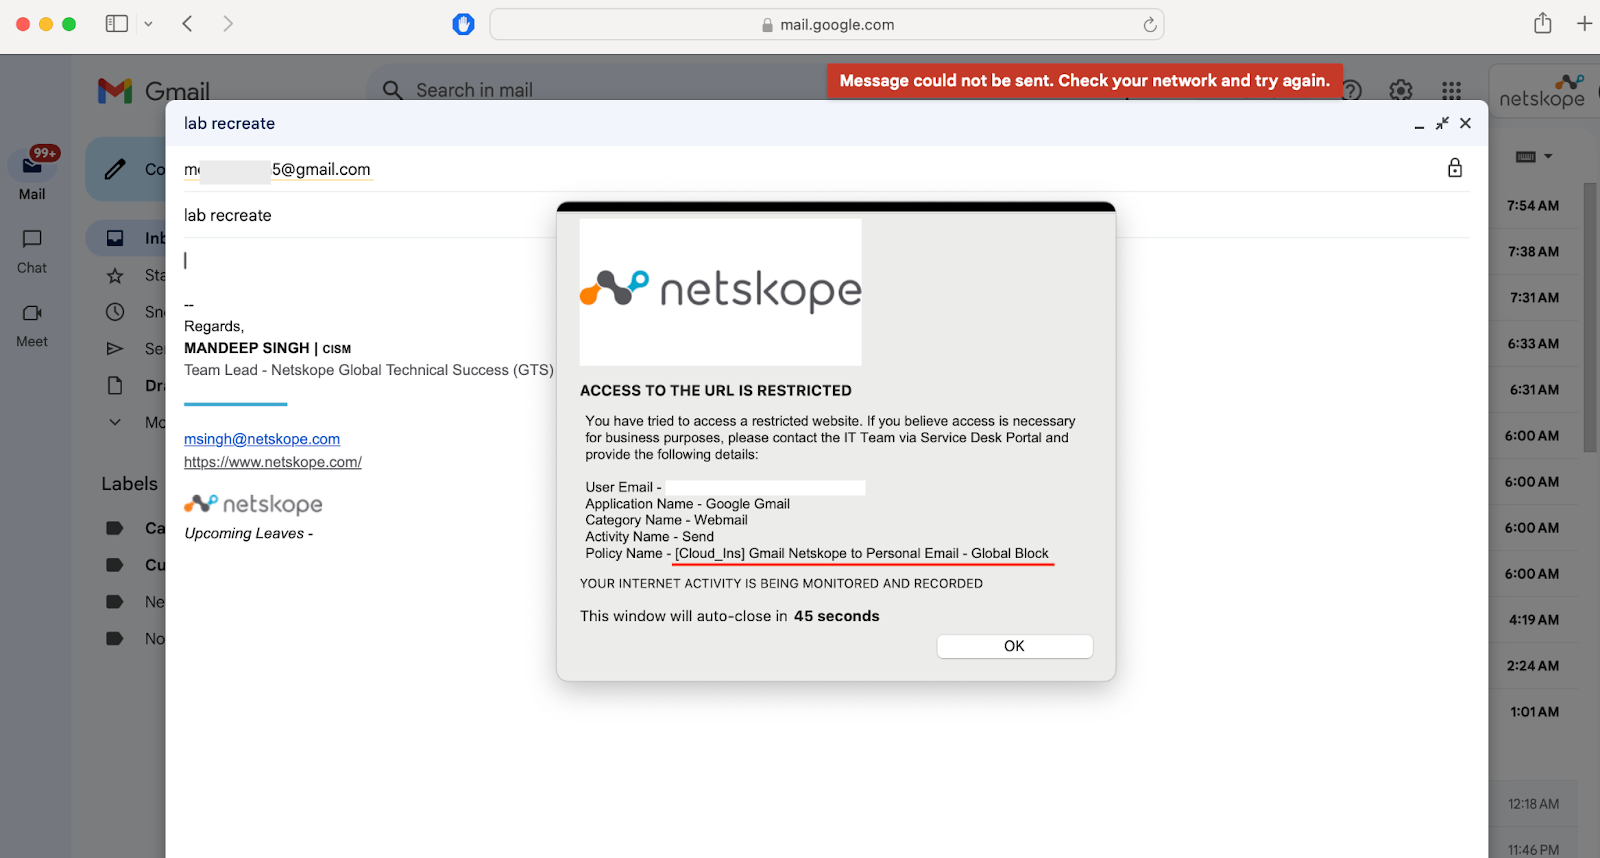This screenshot has width=1600, height=858.
Task: Open the email received at 7:38 AM
Action: tap(1533, 252)
